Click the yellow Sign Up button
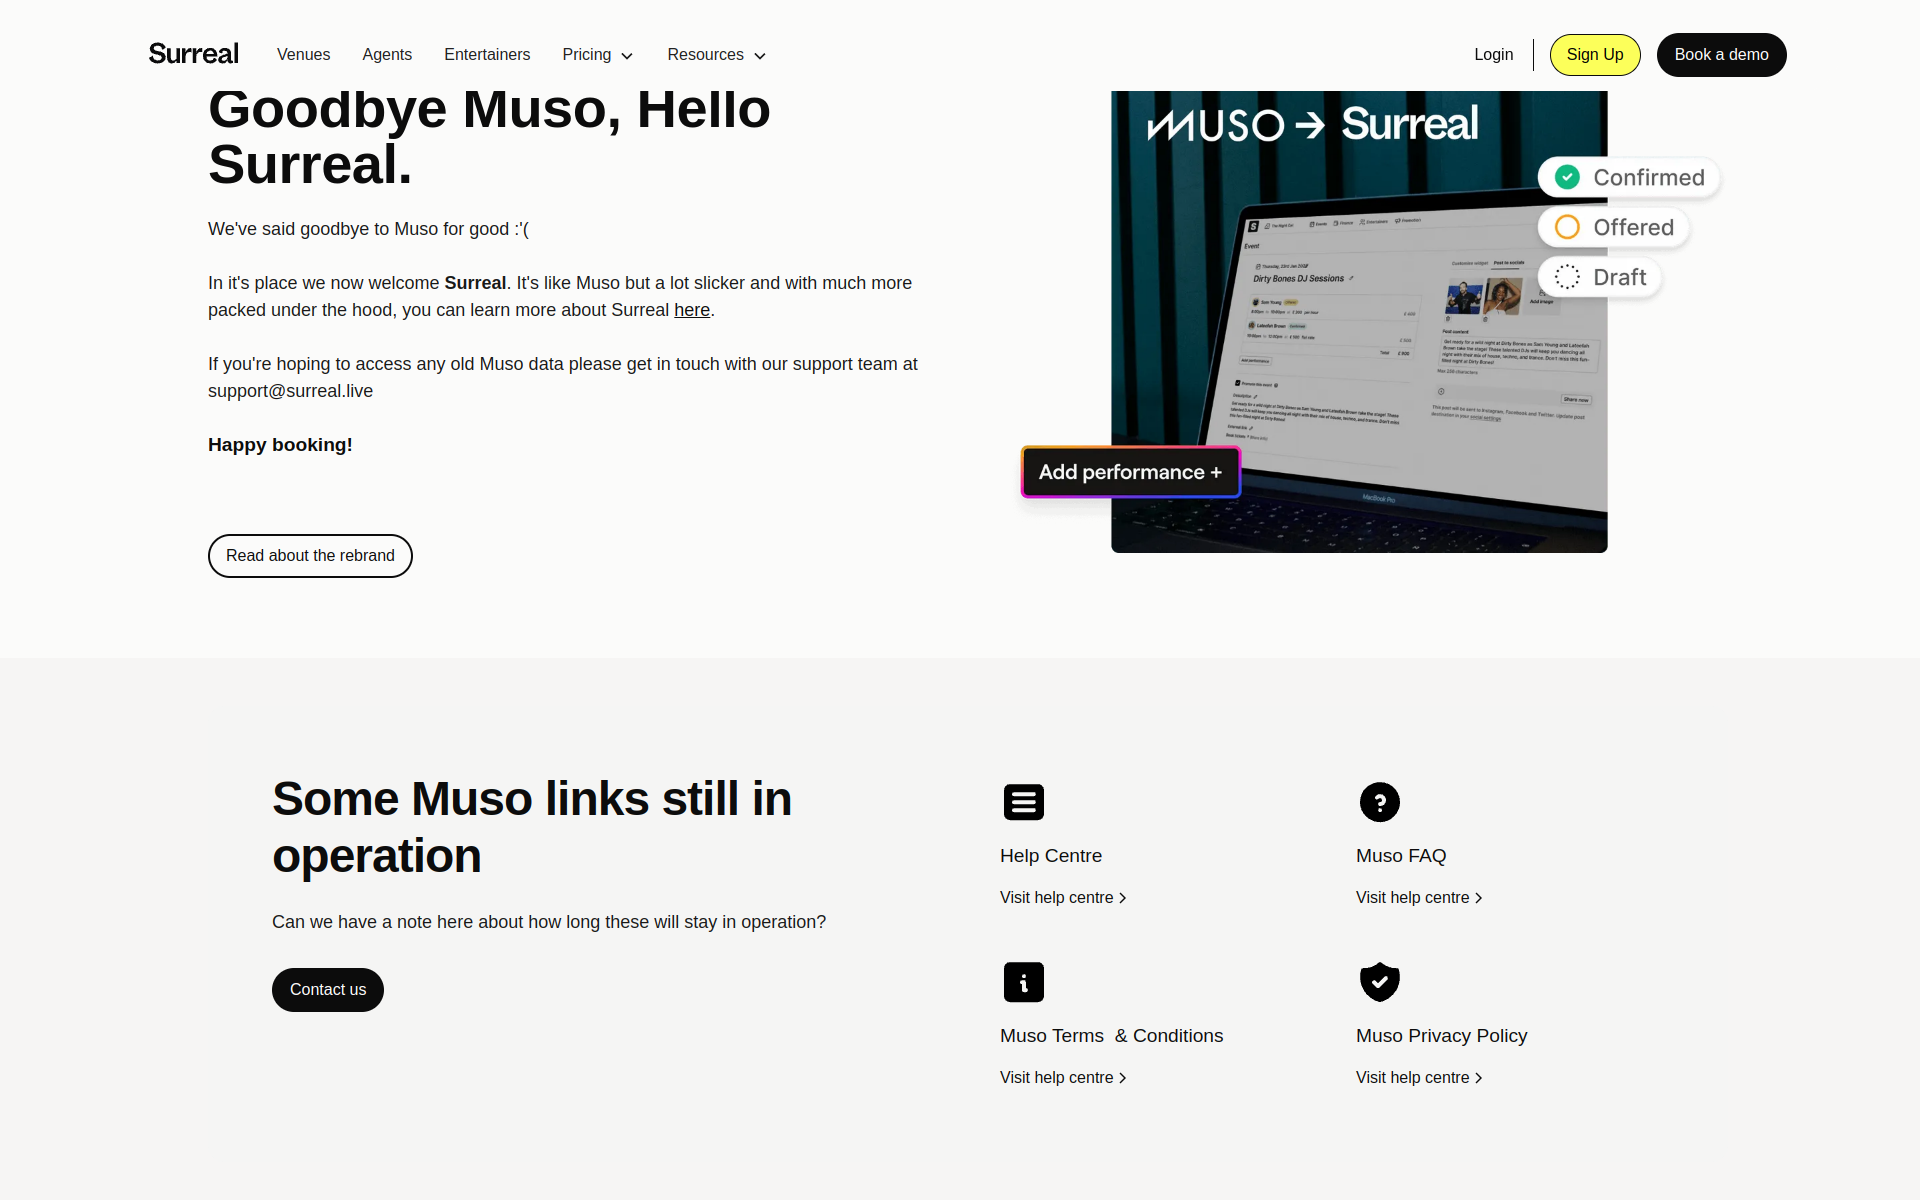1920x1200 pixels. point(1595,55)
